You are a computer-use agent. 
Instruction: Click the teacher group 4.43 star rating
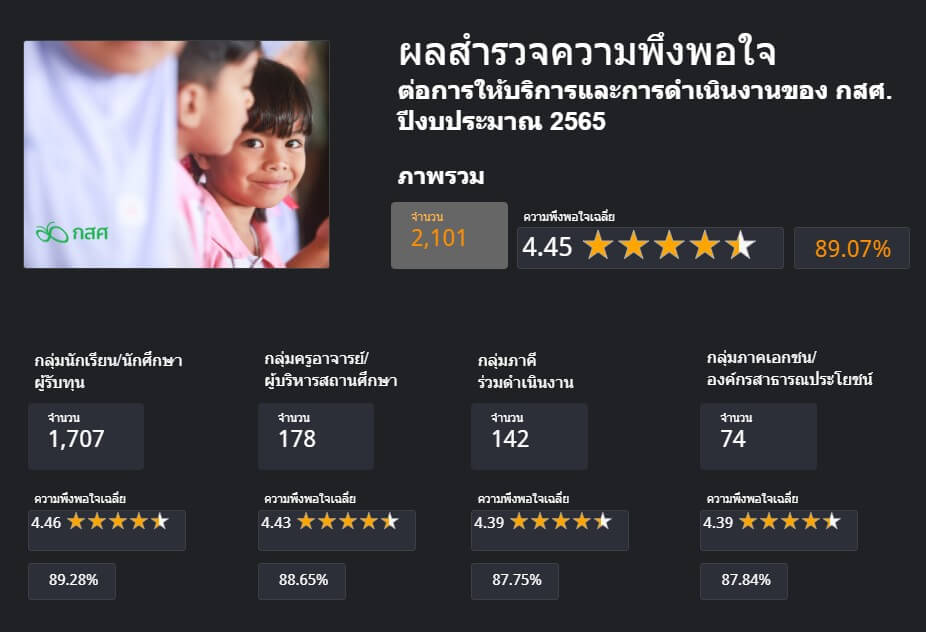337,530
